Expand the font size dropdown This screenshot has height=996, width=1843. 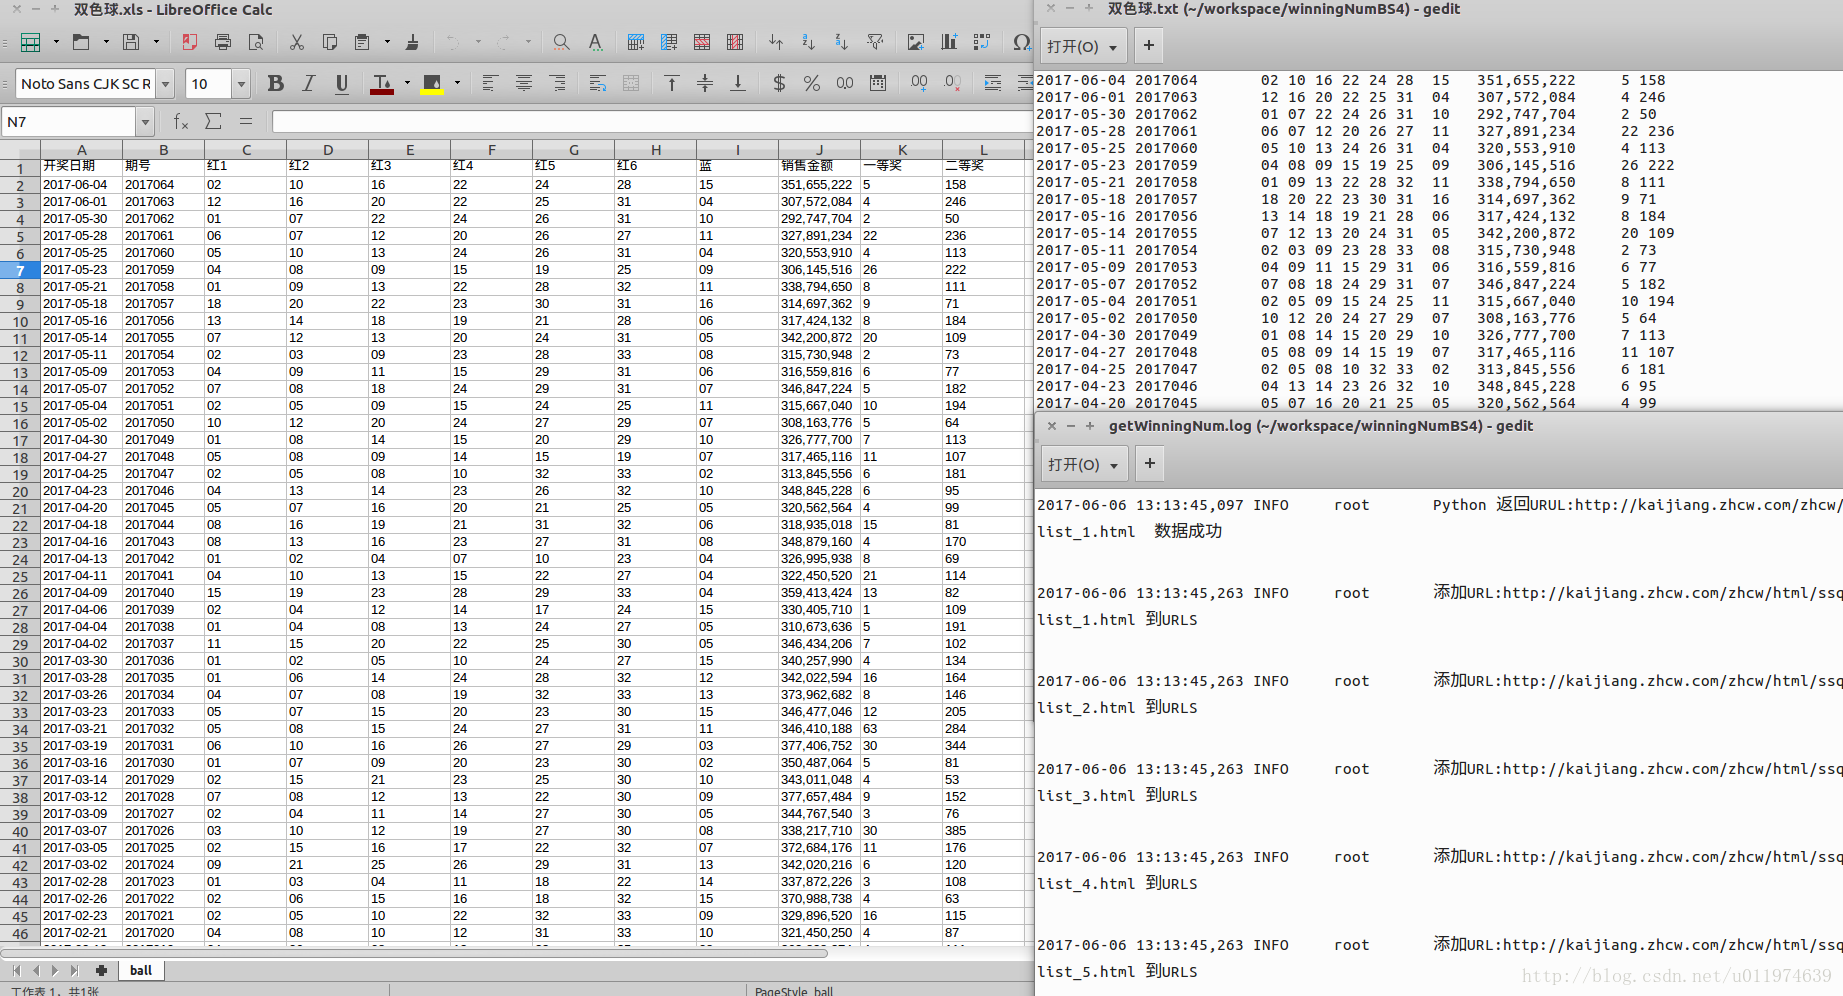coord(241,84)
